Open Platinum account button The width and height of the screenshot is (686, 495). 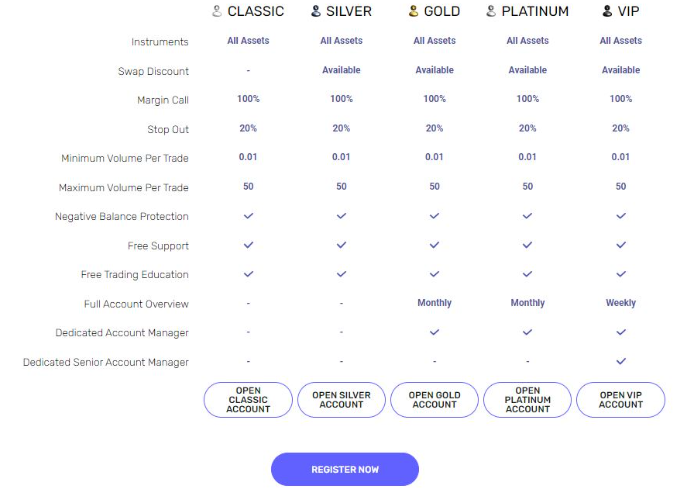tap(528, 400)
